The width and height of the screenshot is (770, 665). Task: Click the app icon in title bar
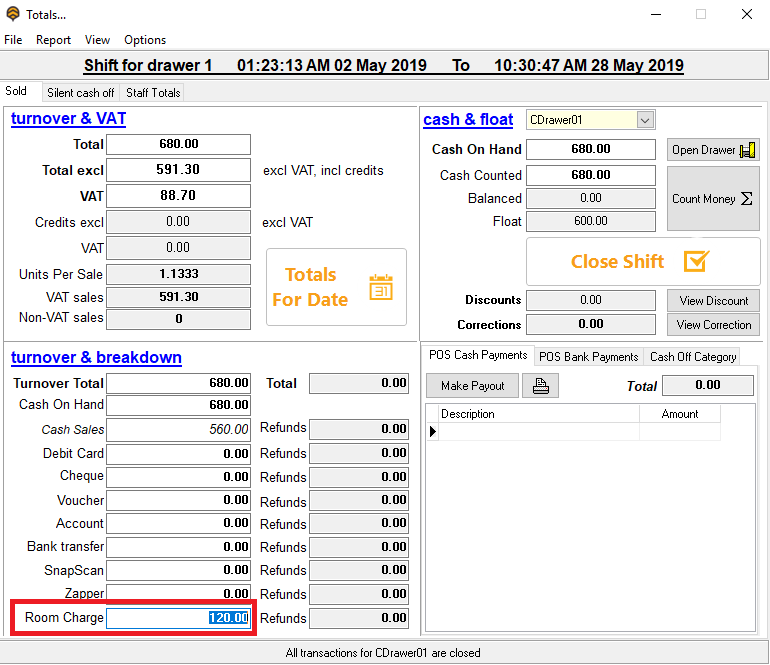pyautogui.click(x=12, y=14)
